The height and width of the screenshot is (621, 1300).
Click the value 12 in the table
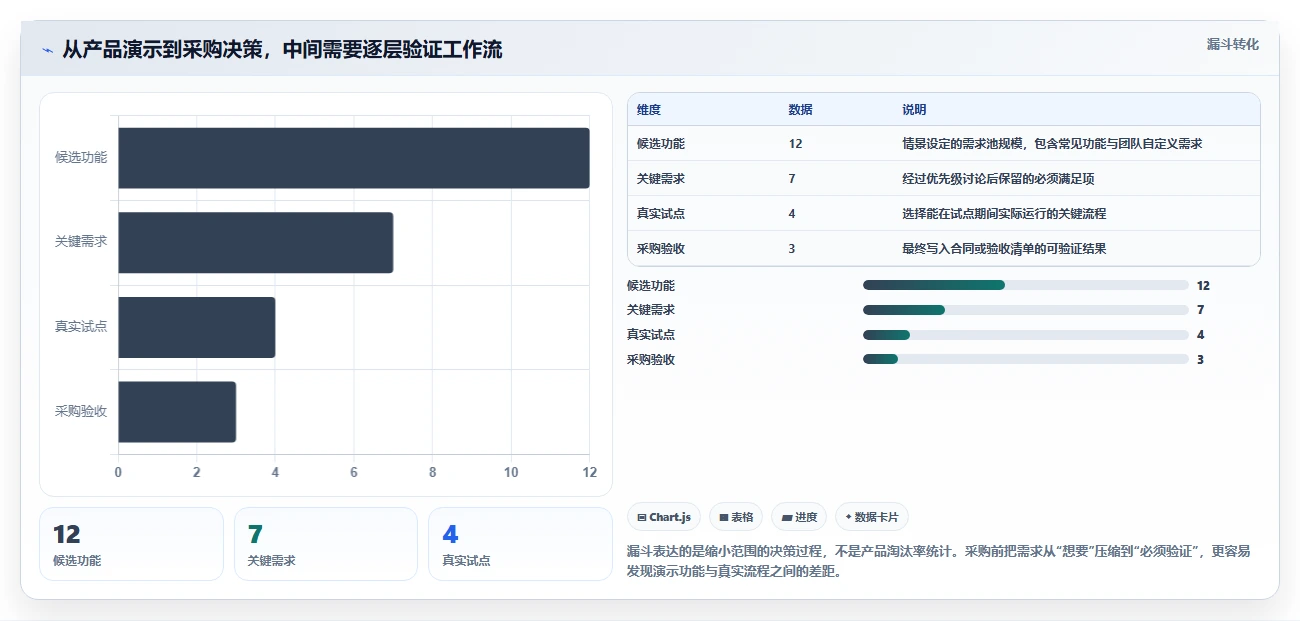coord(795,144)
